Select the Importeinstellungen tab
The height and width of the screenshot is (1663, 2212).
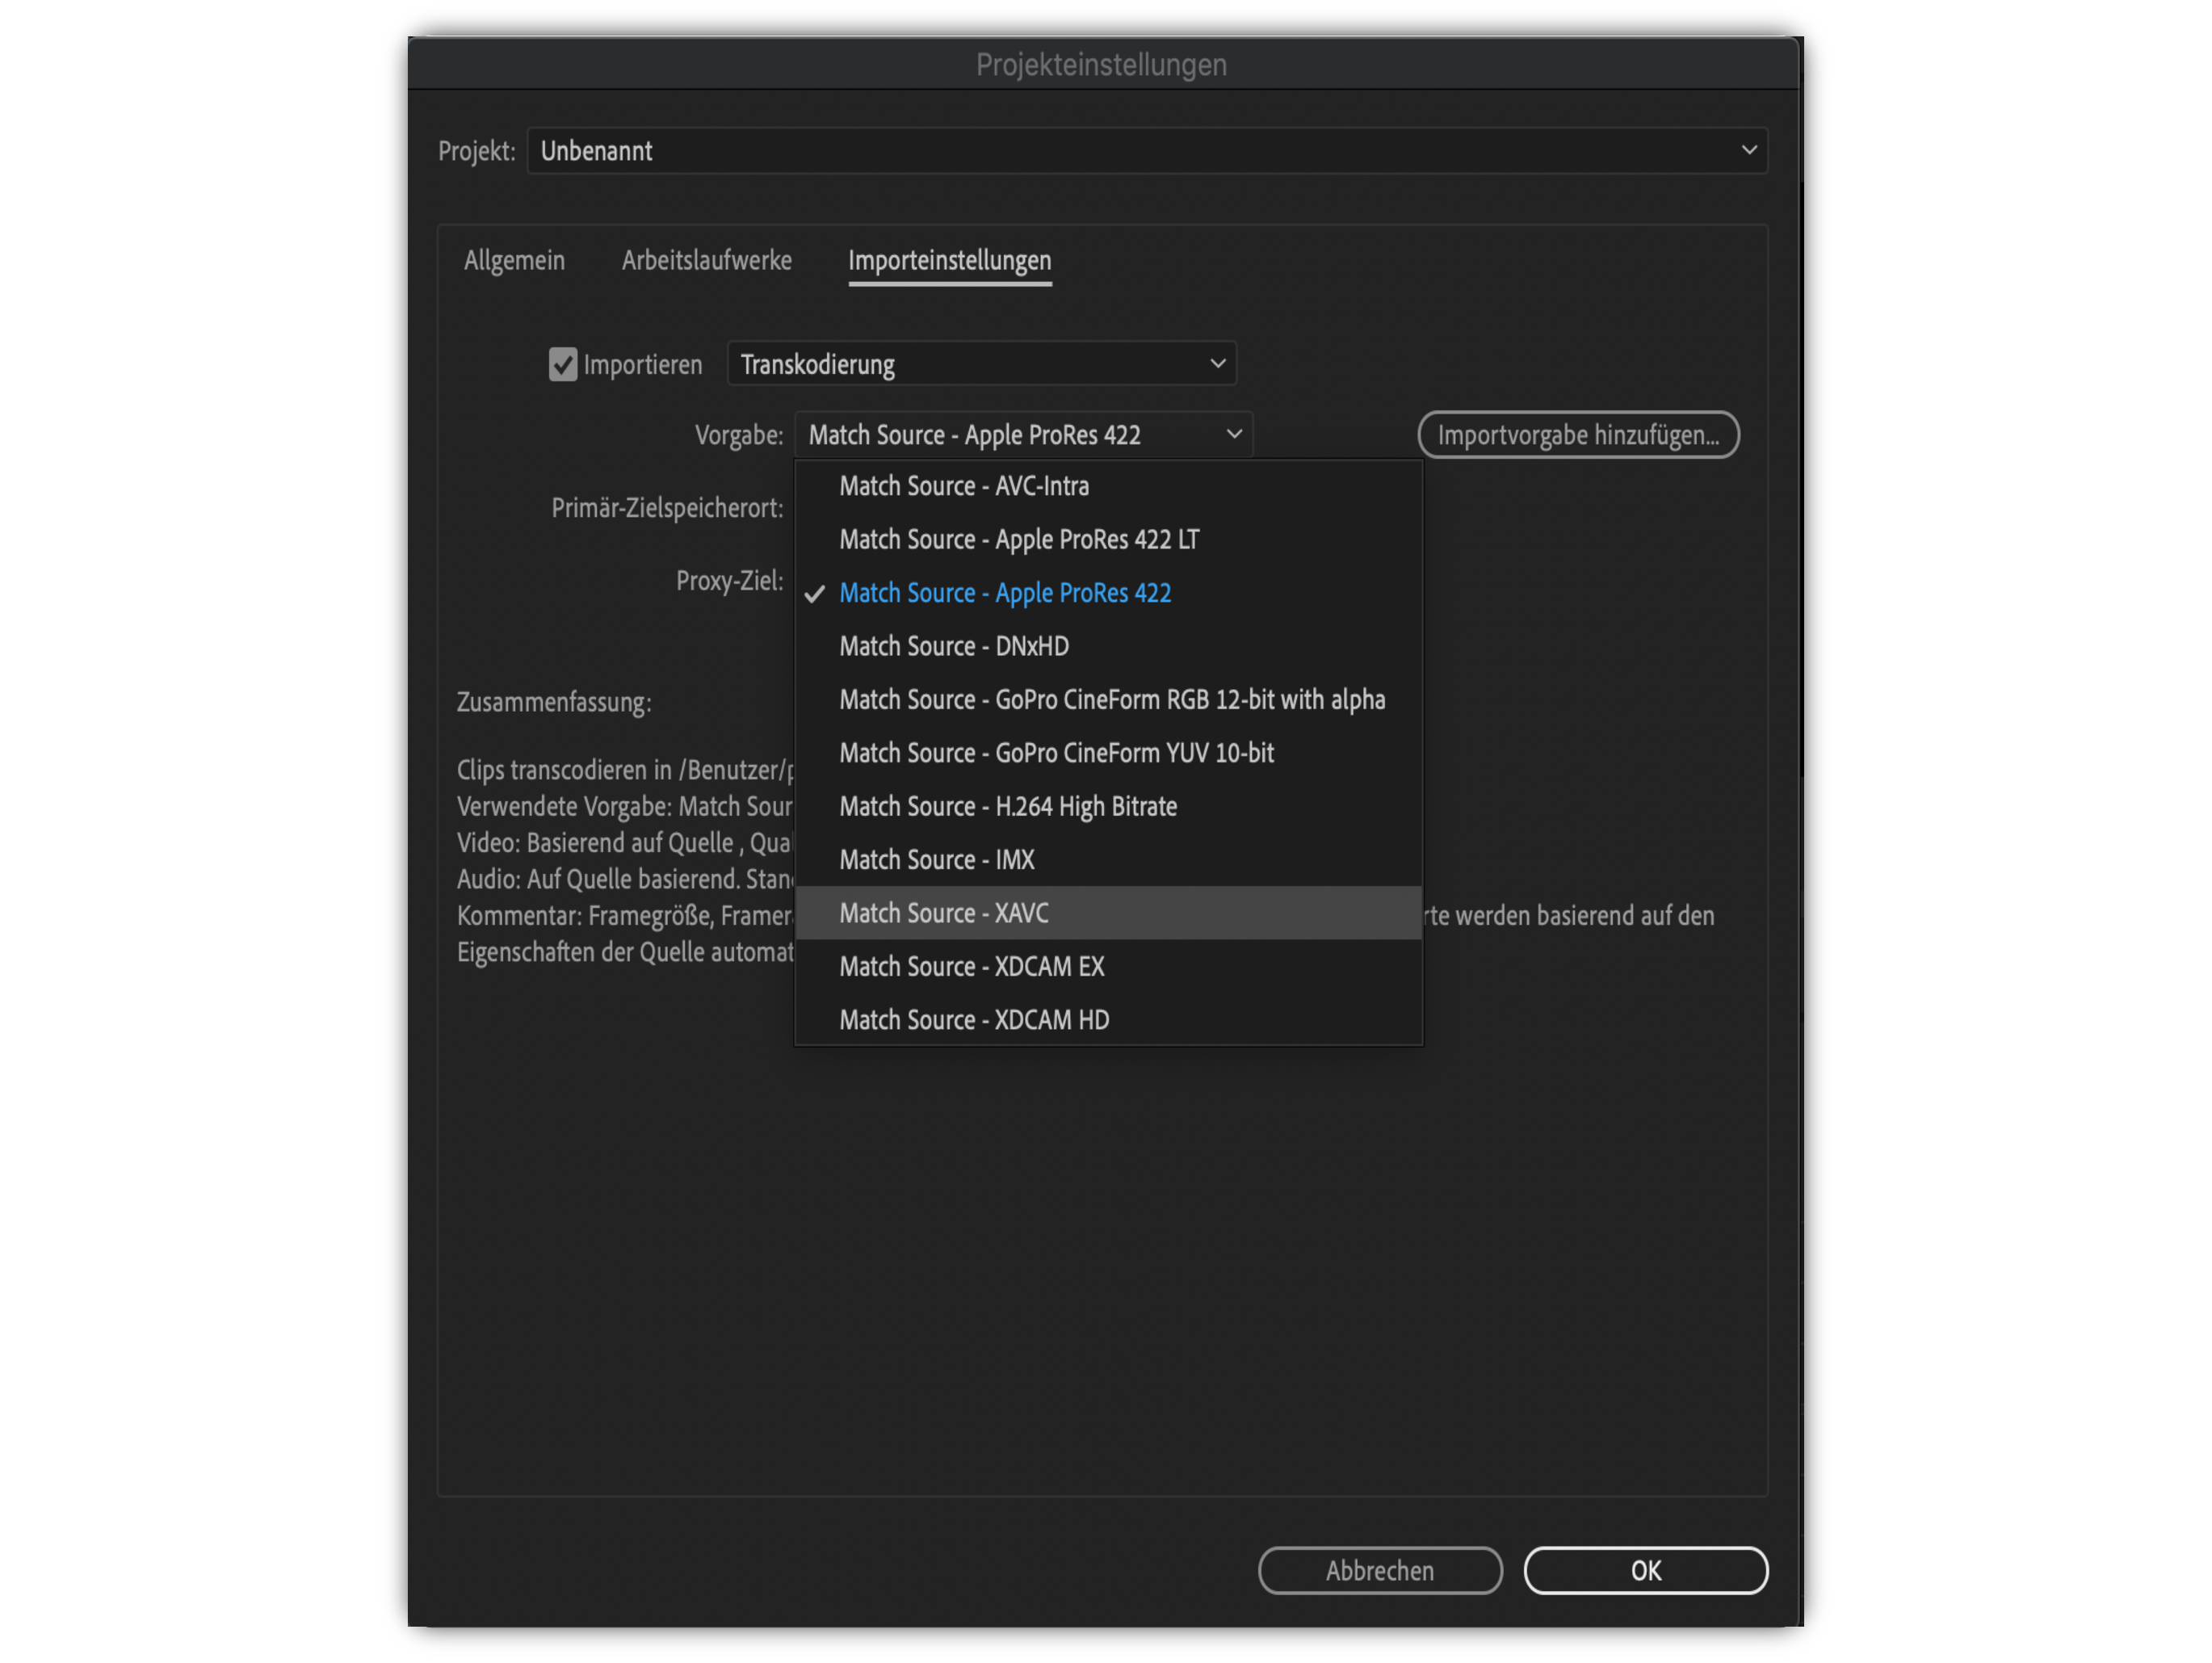coord(949,261)
